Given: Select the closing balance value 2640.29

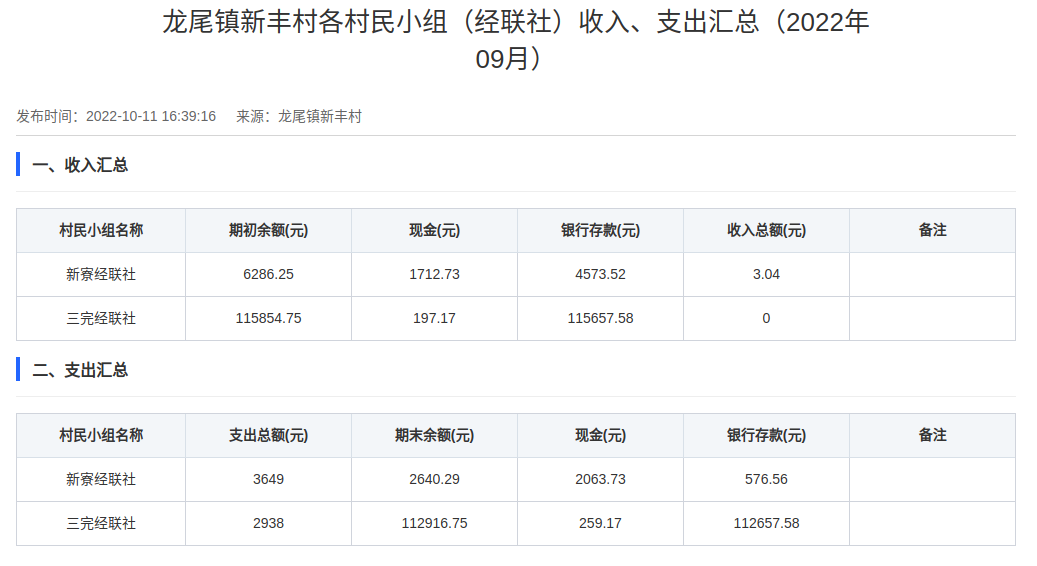Looking at the screenshot, I should tap(435, 479).
